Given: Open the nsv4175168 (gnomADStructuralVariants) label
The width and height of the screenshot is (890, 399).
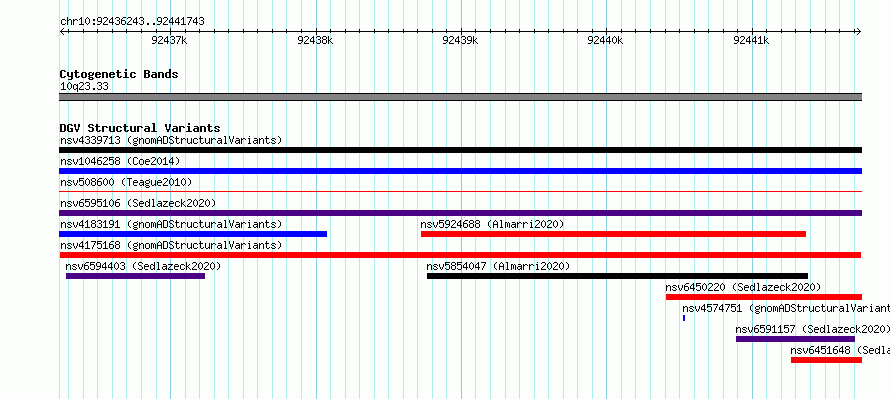Looking at the screenshot, I should [x=171, y=245].
